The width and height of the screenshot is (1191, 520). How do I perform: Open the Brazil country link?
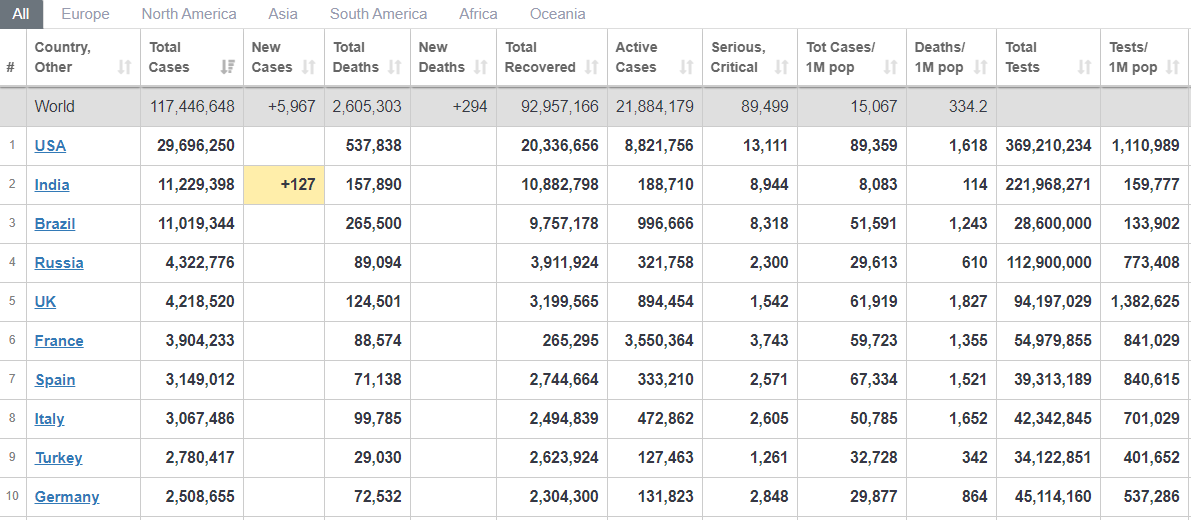[x=55, y=224]
